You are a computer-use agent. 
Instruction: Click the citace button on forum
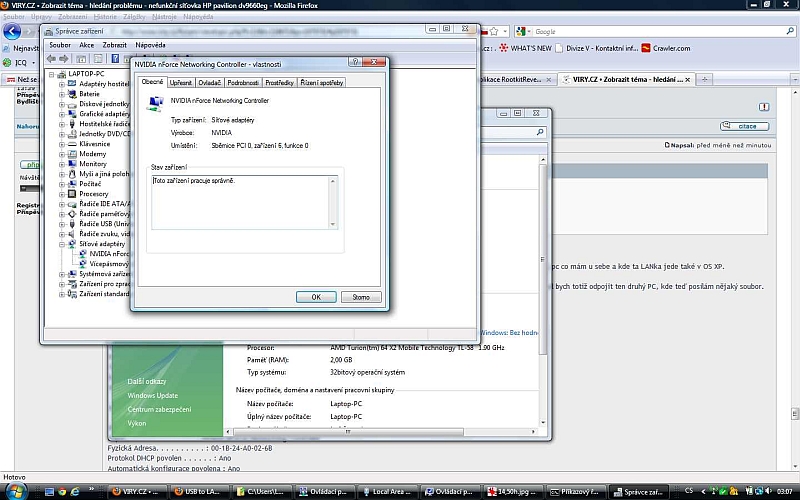[744, 126]
